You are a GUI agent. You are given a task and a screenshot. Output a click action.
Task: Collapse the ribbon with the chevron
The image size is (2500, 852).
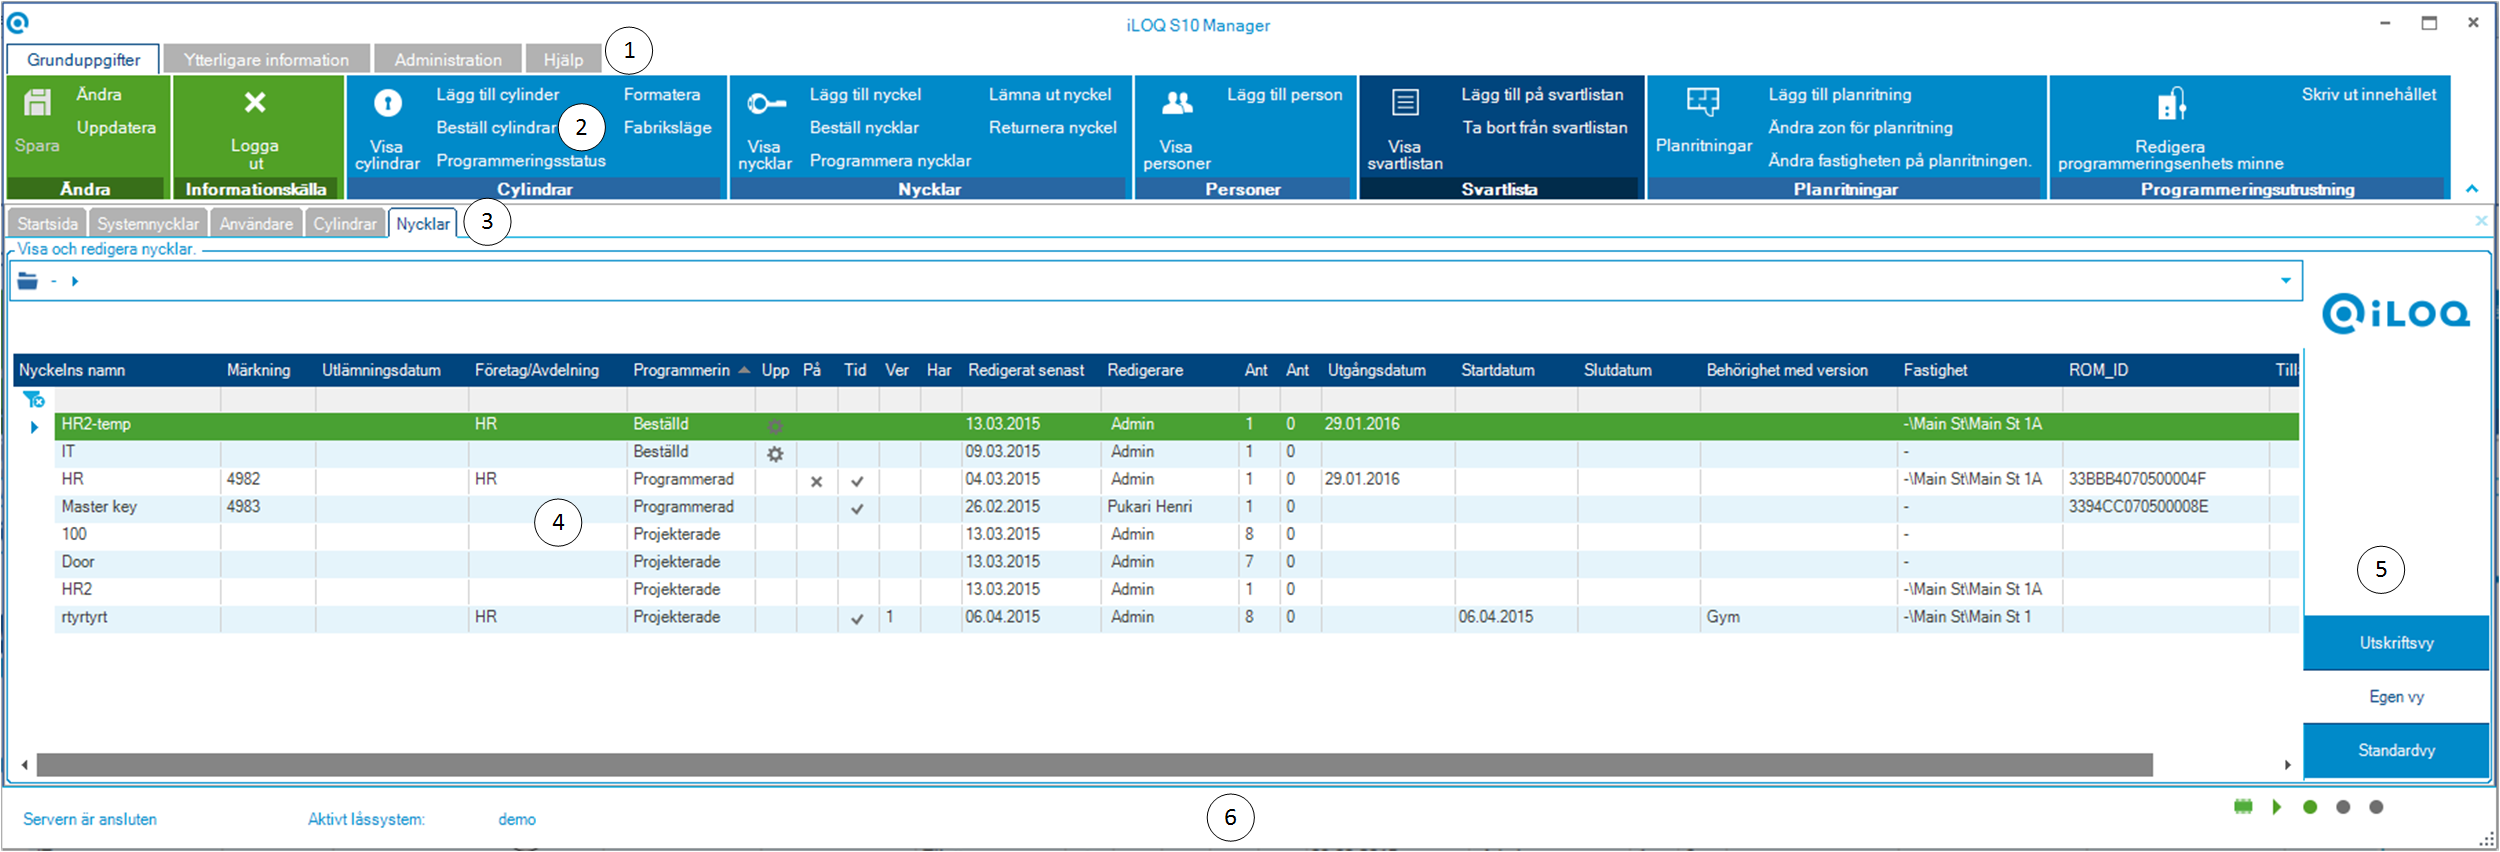(2472, 188)
